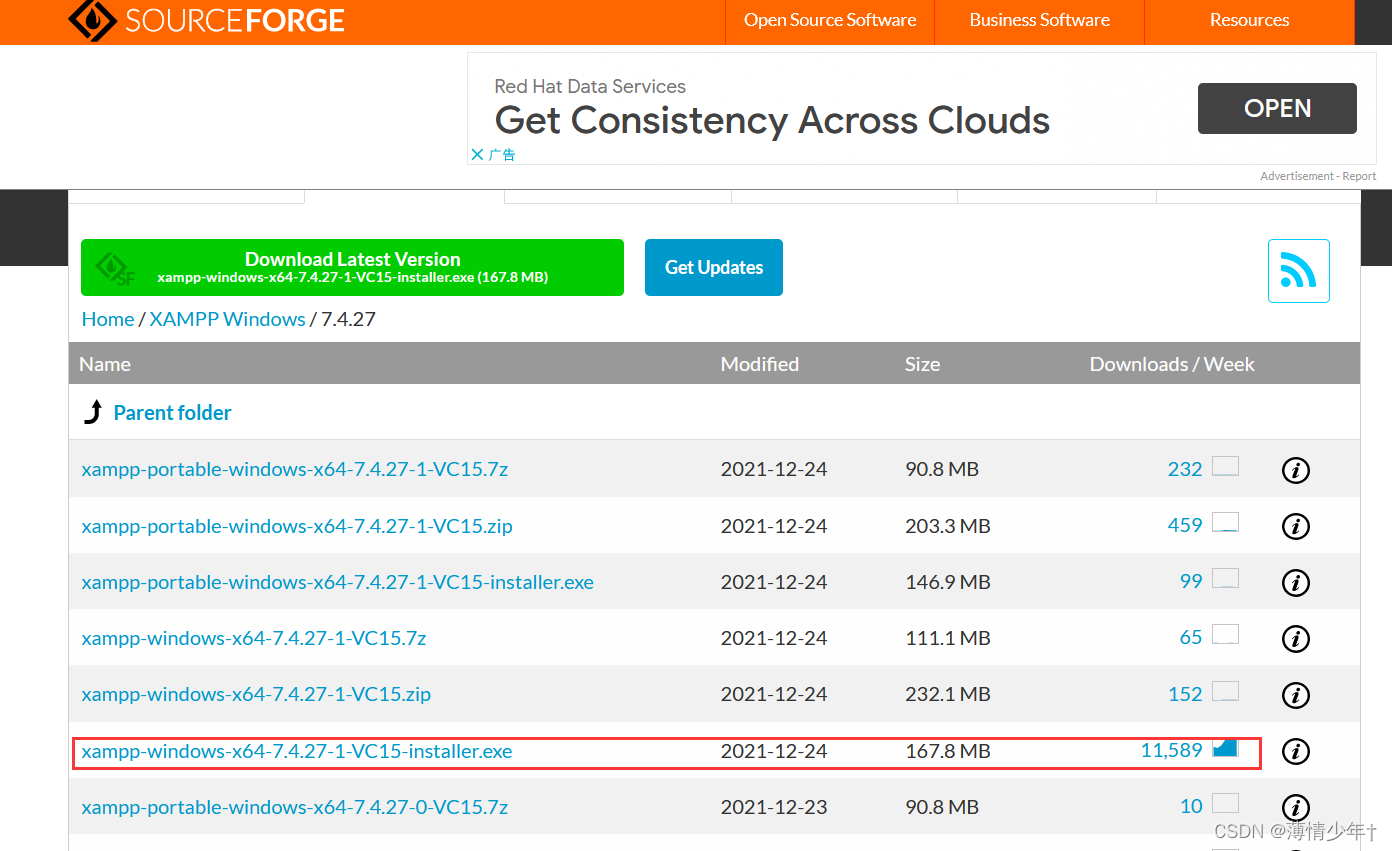Open the Parent folder link
This screenshot has height=851, width=1392.
click(172, 412)
